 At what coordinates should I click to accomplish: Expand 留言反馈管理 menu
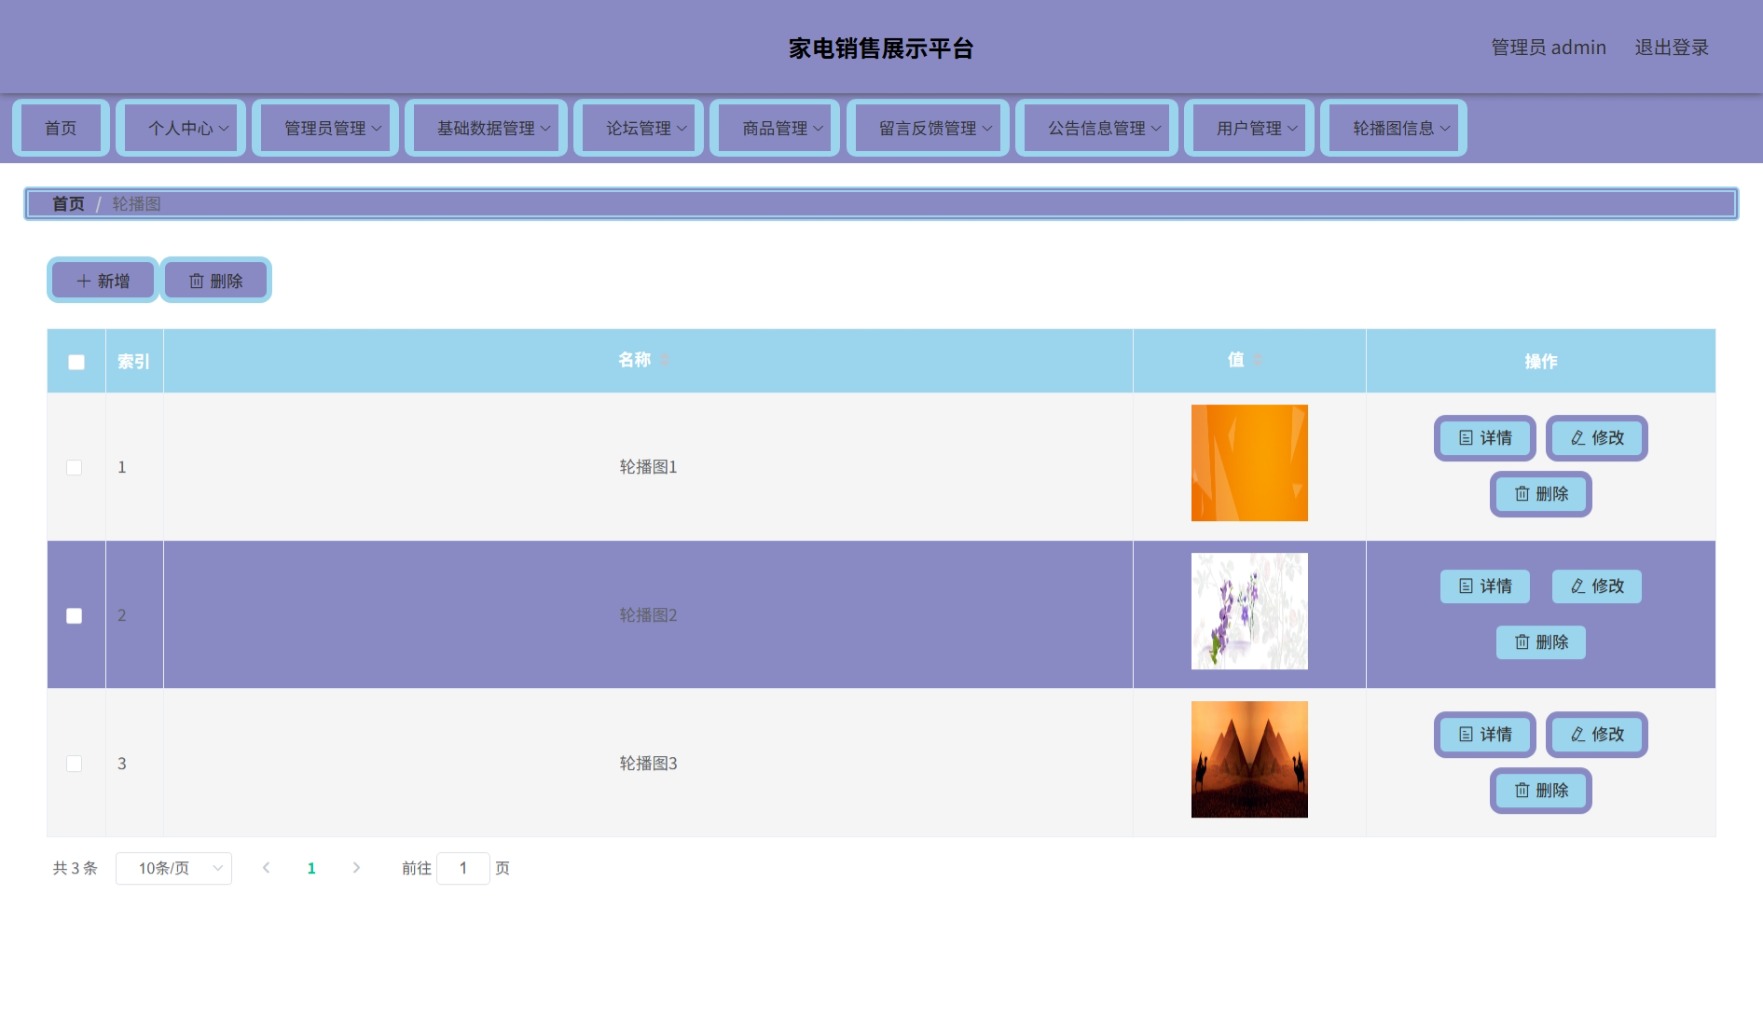pos(928,128)
